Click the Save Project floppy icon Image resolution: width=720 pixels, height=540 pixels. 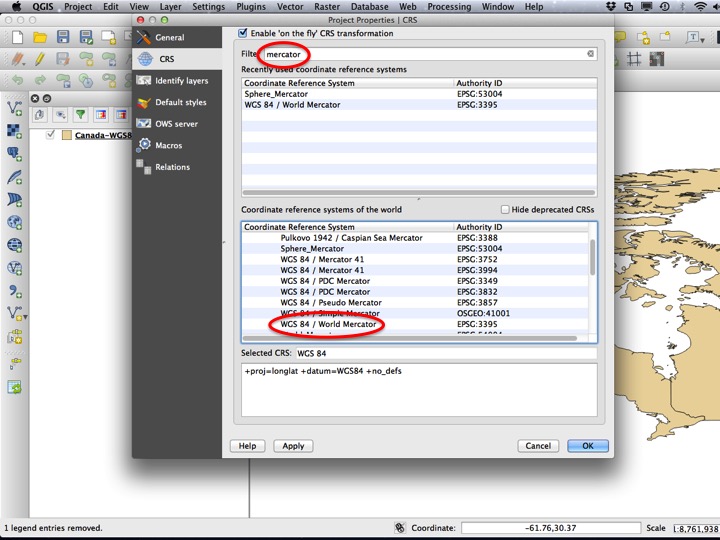click(63, 37)
